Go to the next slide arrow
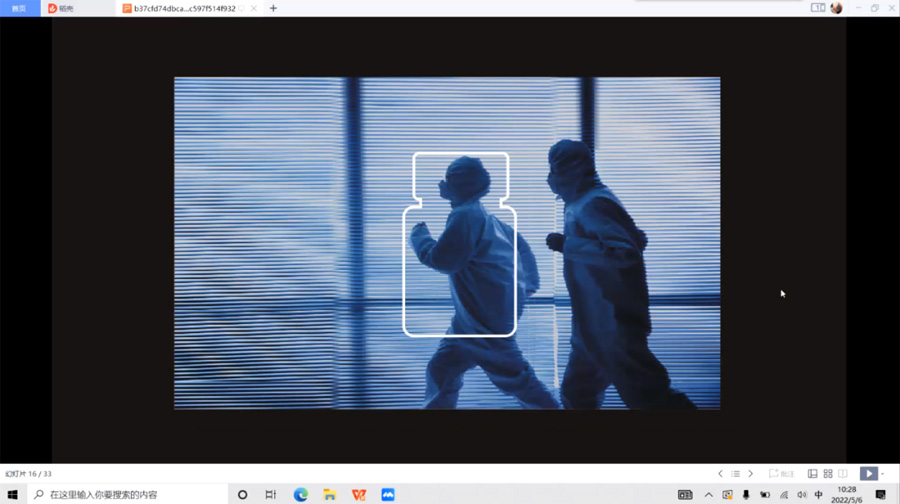Image resolution: width=900 pixels, height=504 pixels. click(x=751, y=474)
